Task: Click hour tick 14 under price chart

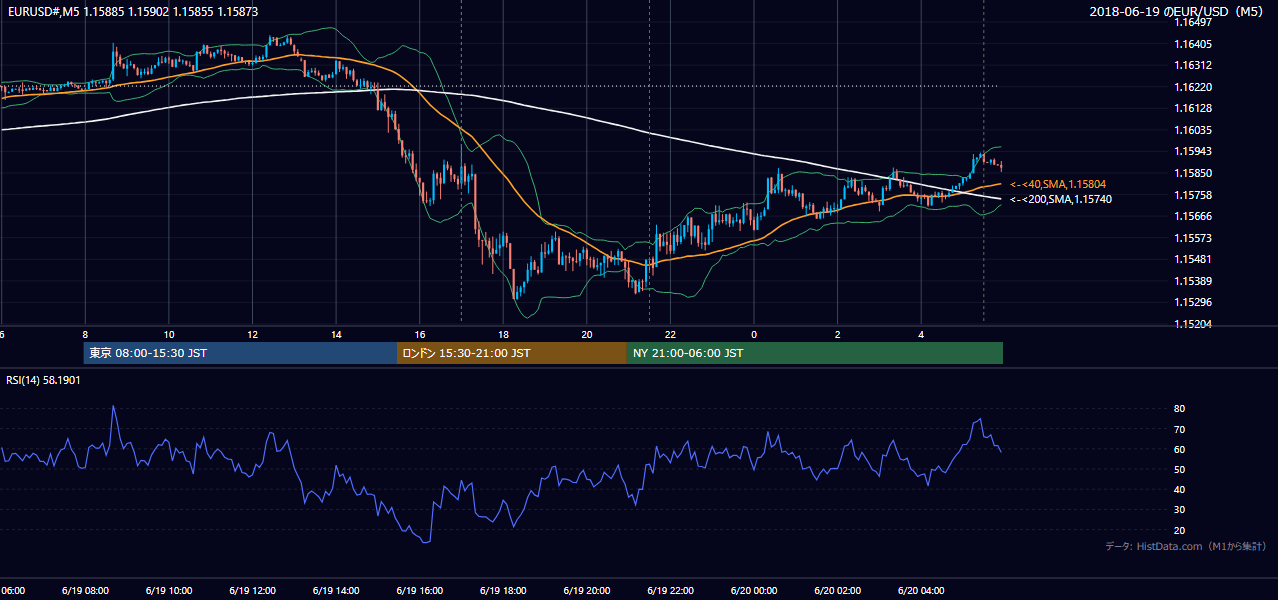Action: [x=336, y=334]
